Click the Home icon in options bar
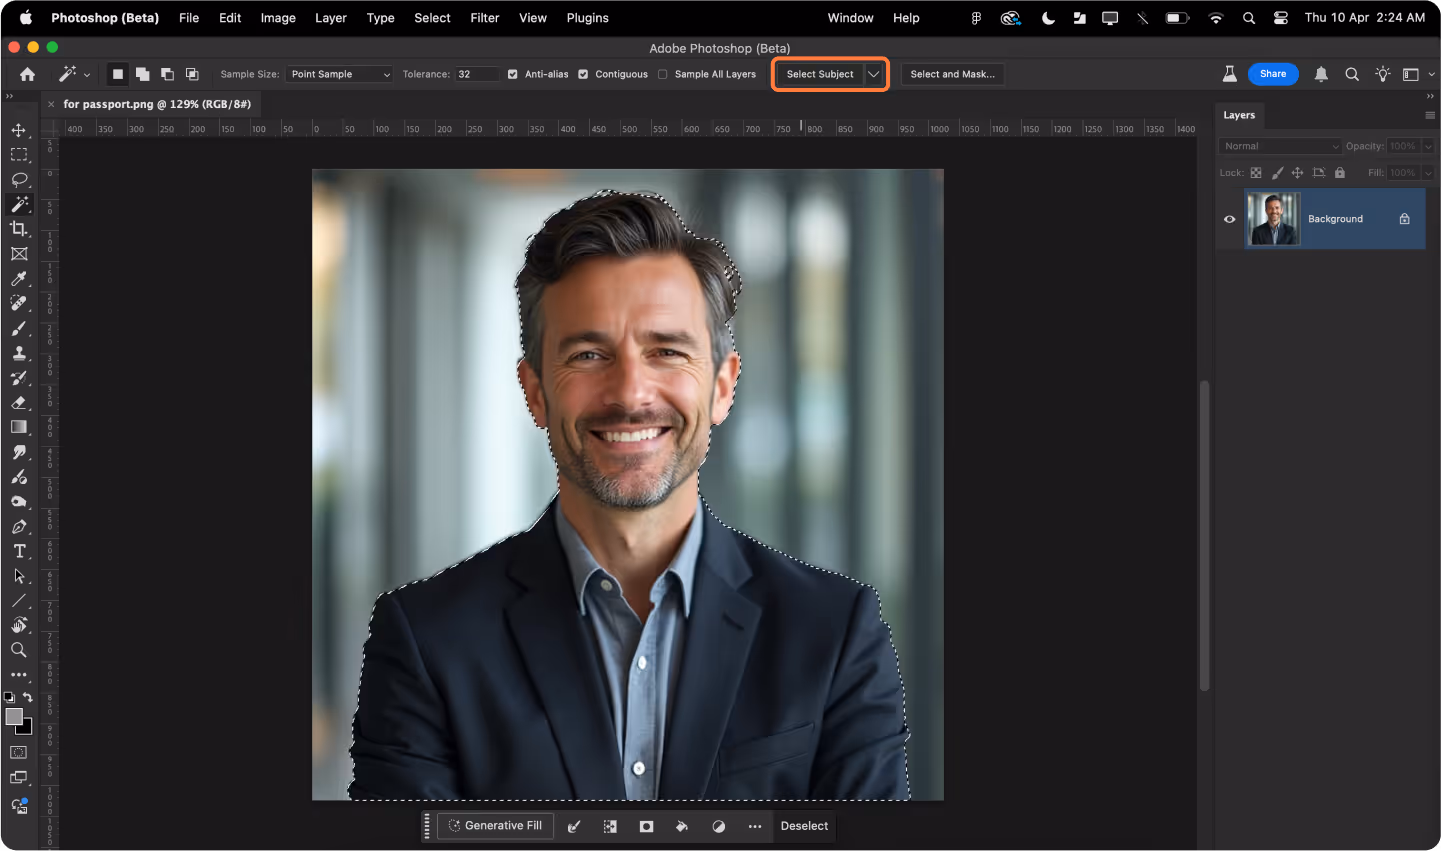The width and height of the screenshot is (1441, 851). [x=28, y=74]
